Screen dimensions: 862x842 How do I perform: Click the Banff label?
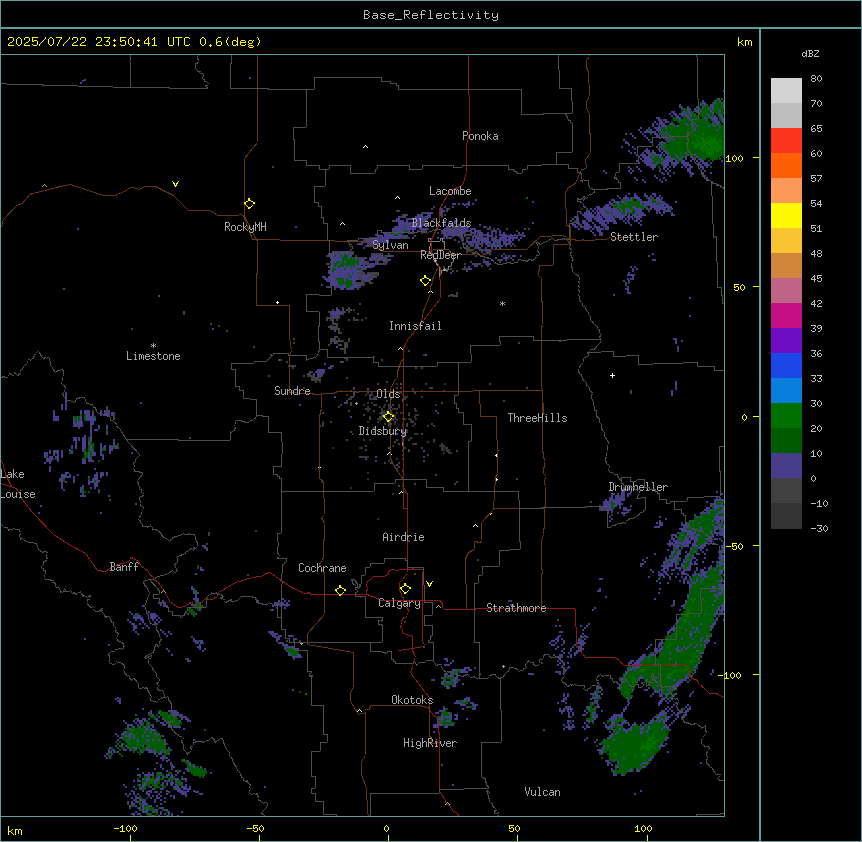click(x=124, y=567)
